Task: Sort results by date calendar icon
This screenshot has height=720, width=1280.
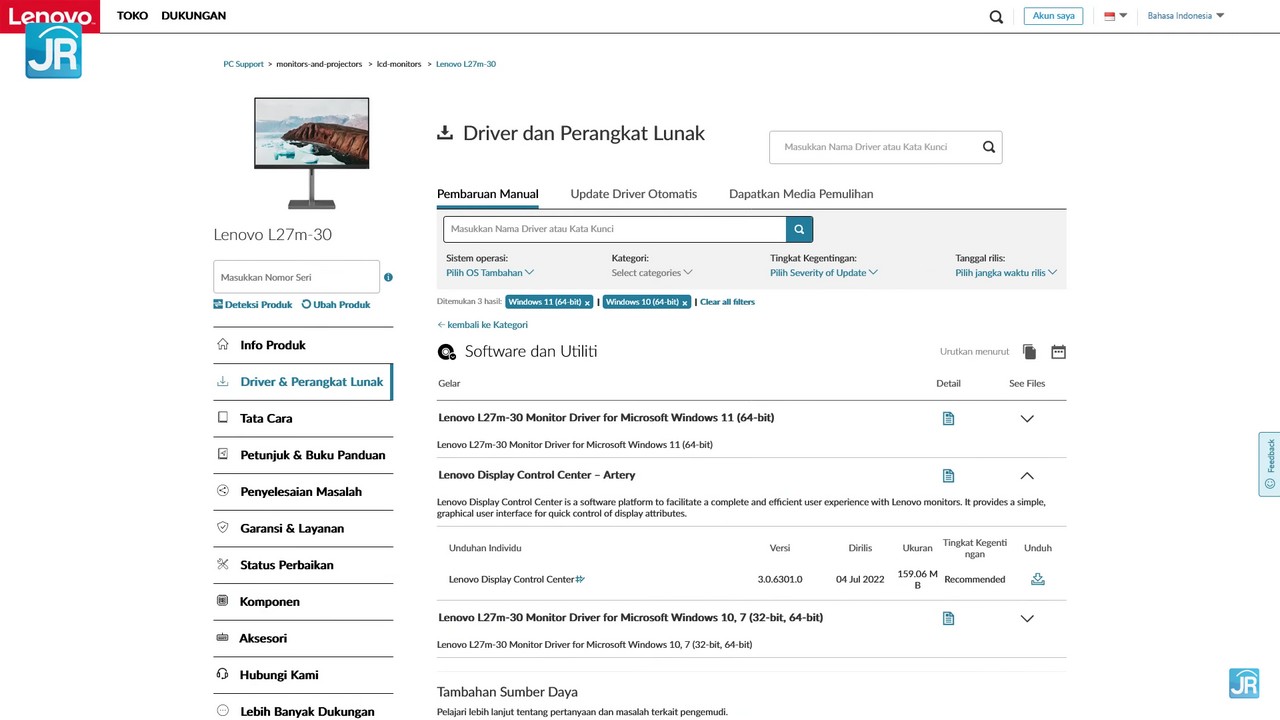Action: click(1058, 352)
